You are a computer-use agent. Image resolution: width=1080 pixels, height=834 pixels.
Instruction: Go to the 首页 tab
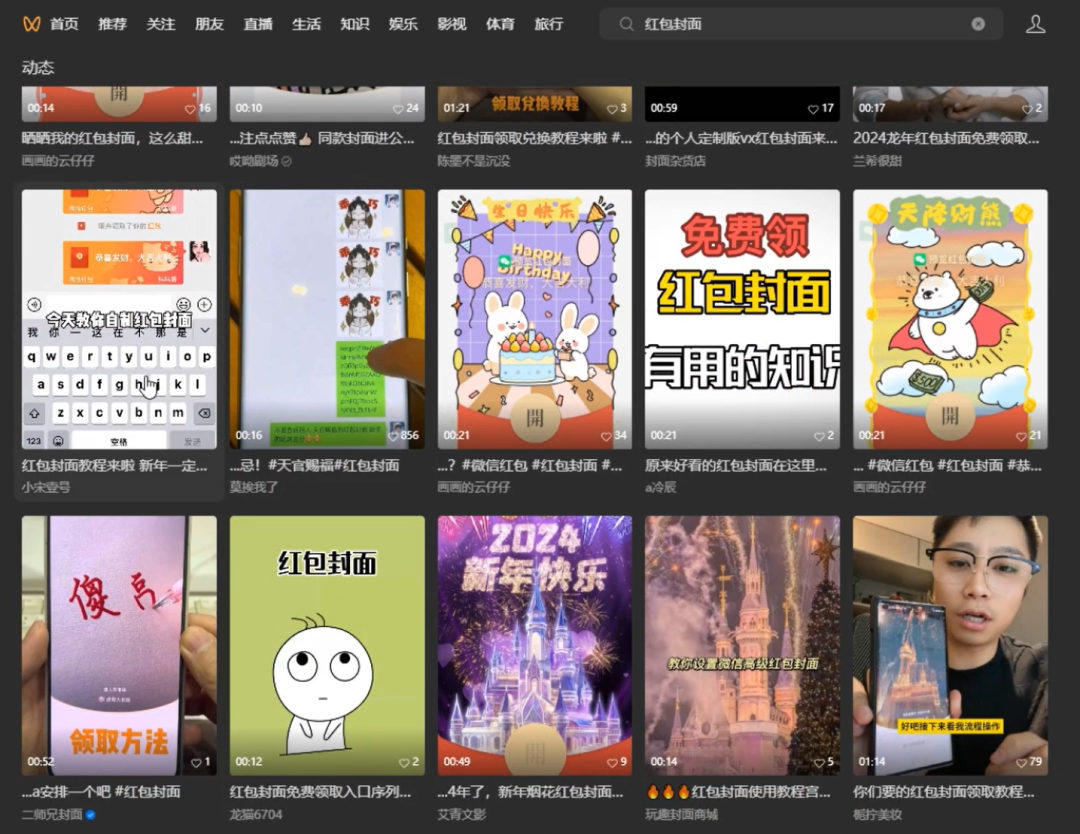64,24
